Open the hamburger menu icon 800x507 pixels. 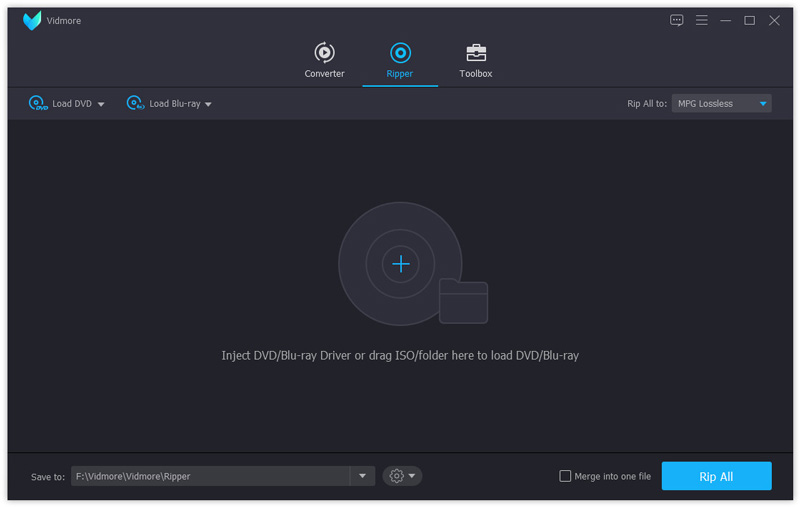tap(702, 20)
